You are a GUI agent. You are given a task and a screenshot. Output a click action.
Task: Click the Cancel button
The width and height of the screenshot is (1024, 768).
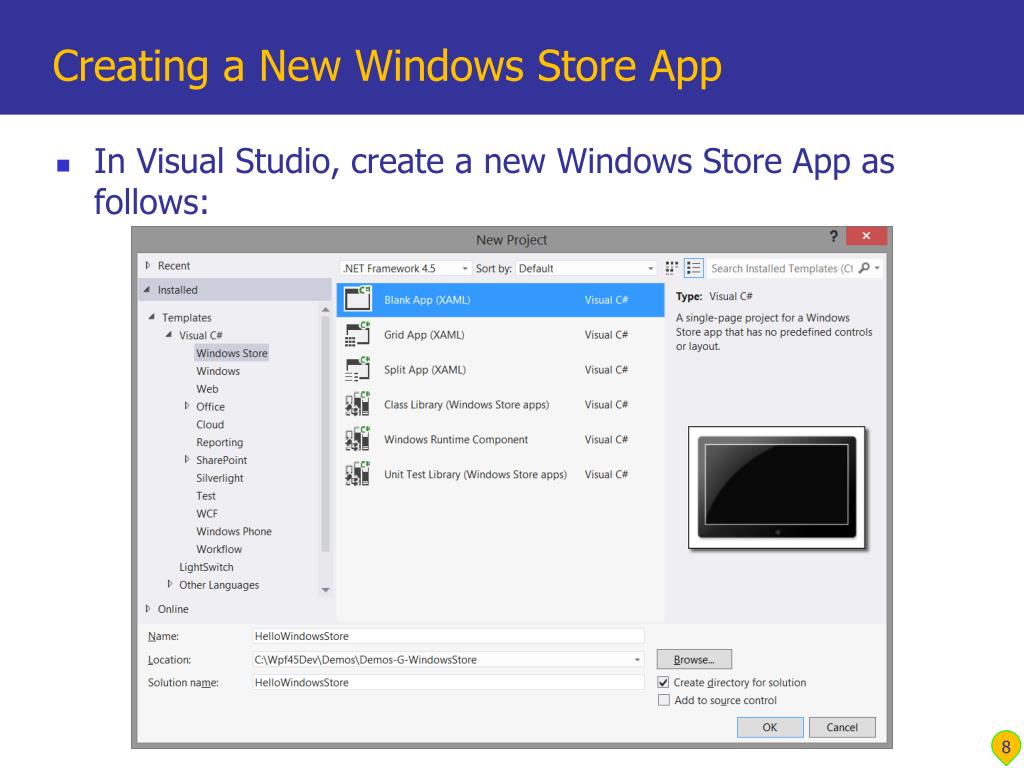(842, 727)
